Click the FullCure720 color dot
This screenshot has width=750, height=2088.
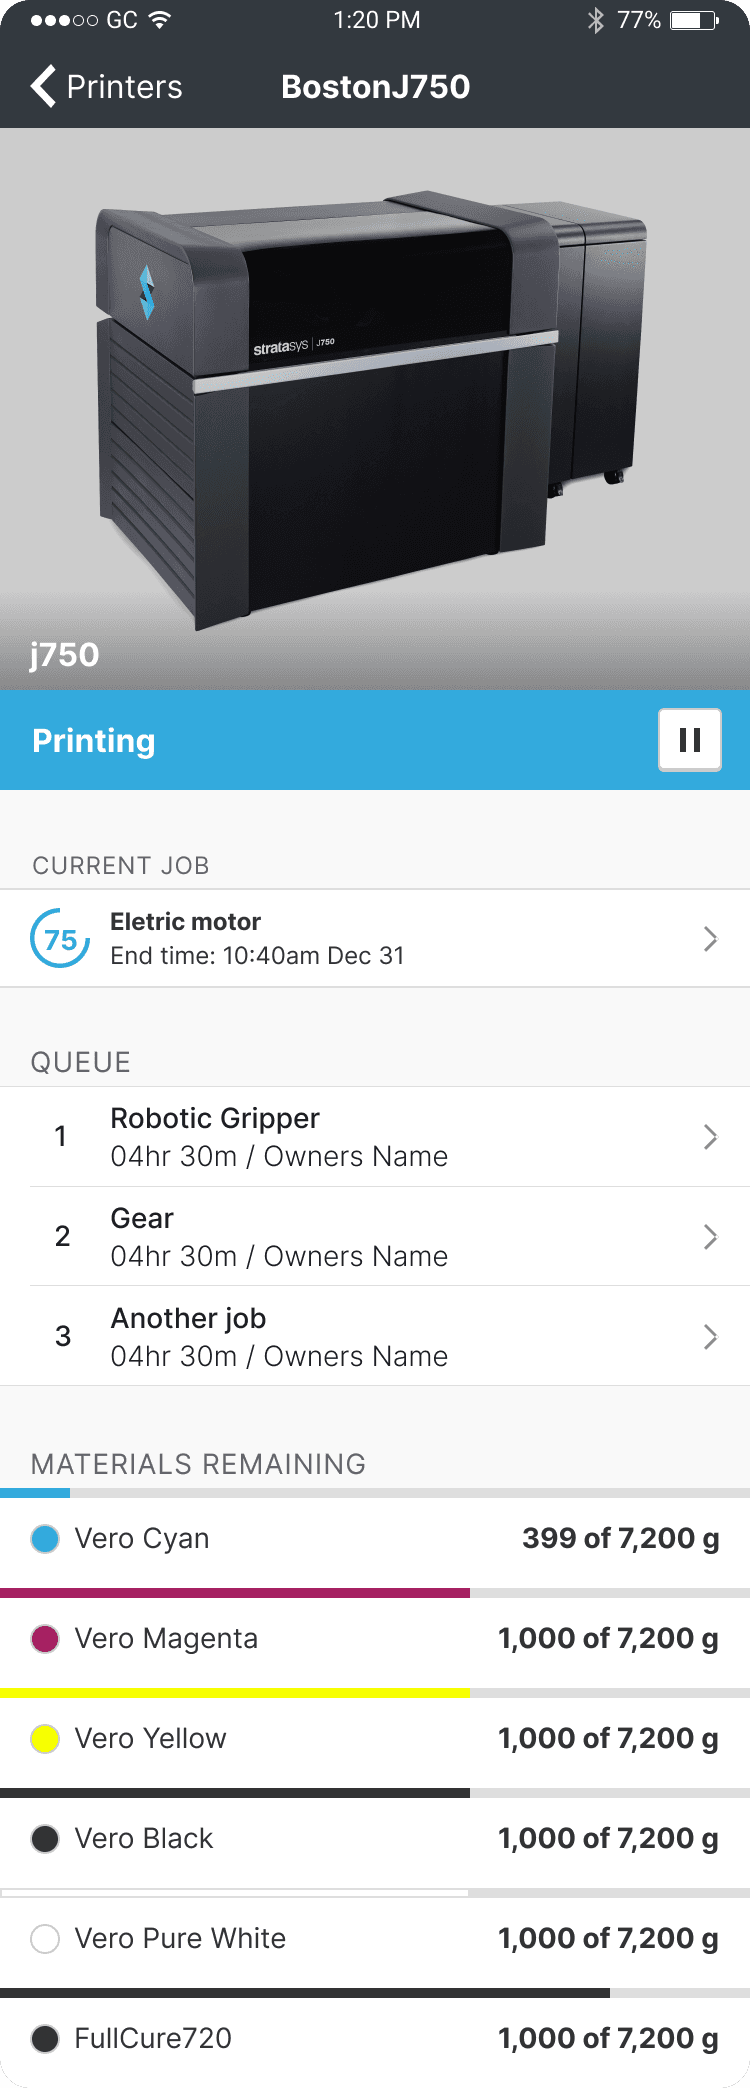coord(45,2039)
